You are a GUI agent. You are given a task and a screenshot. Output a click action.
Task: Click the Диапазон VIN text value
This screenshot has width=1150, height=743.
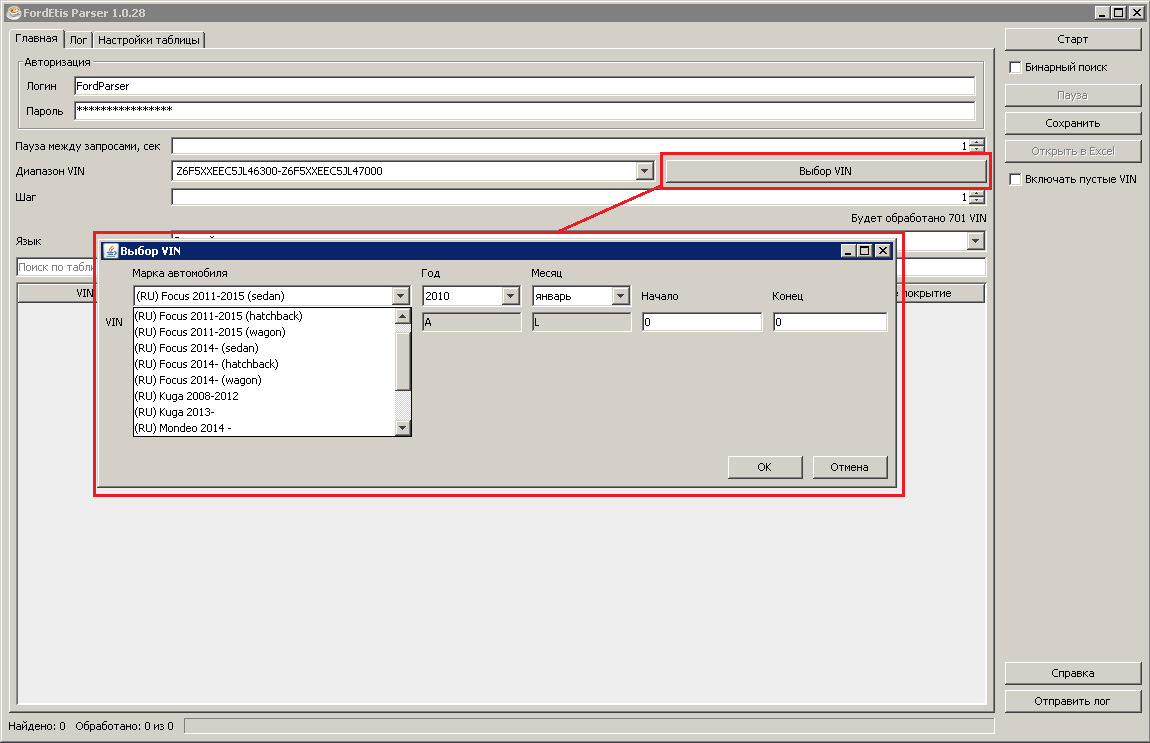(x=279, y=171)
